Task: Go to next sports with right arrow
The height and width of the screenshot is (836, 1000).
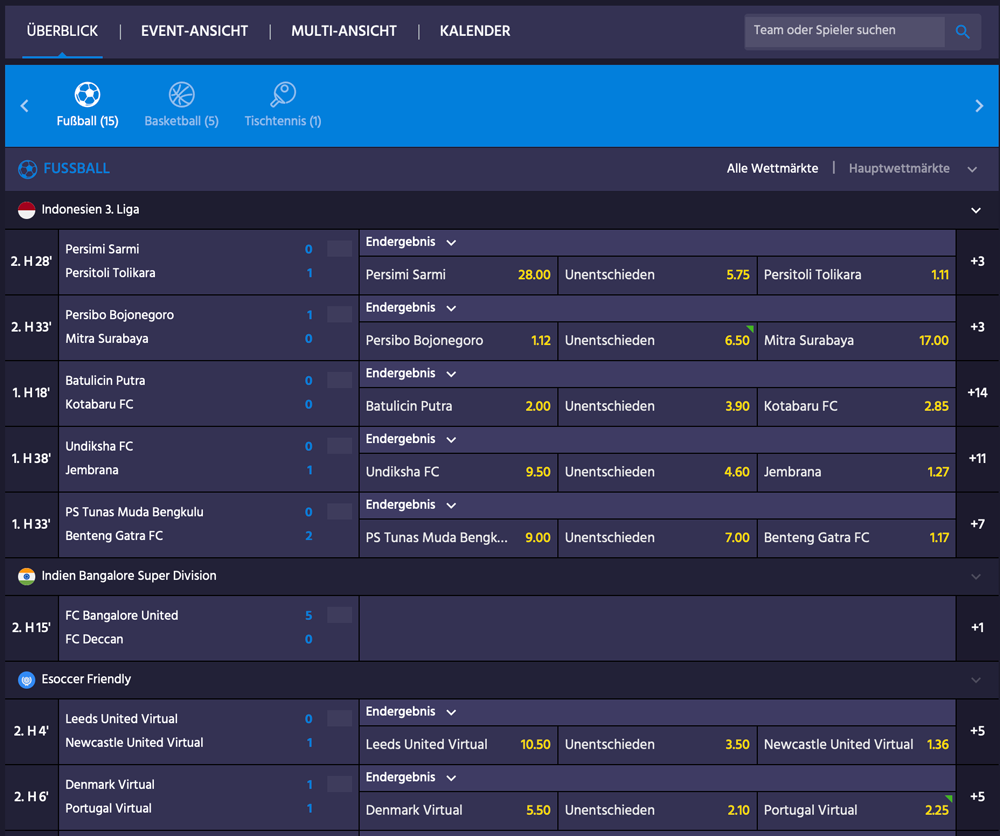Action: 979,106
